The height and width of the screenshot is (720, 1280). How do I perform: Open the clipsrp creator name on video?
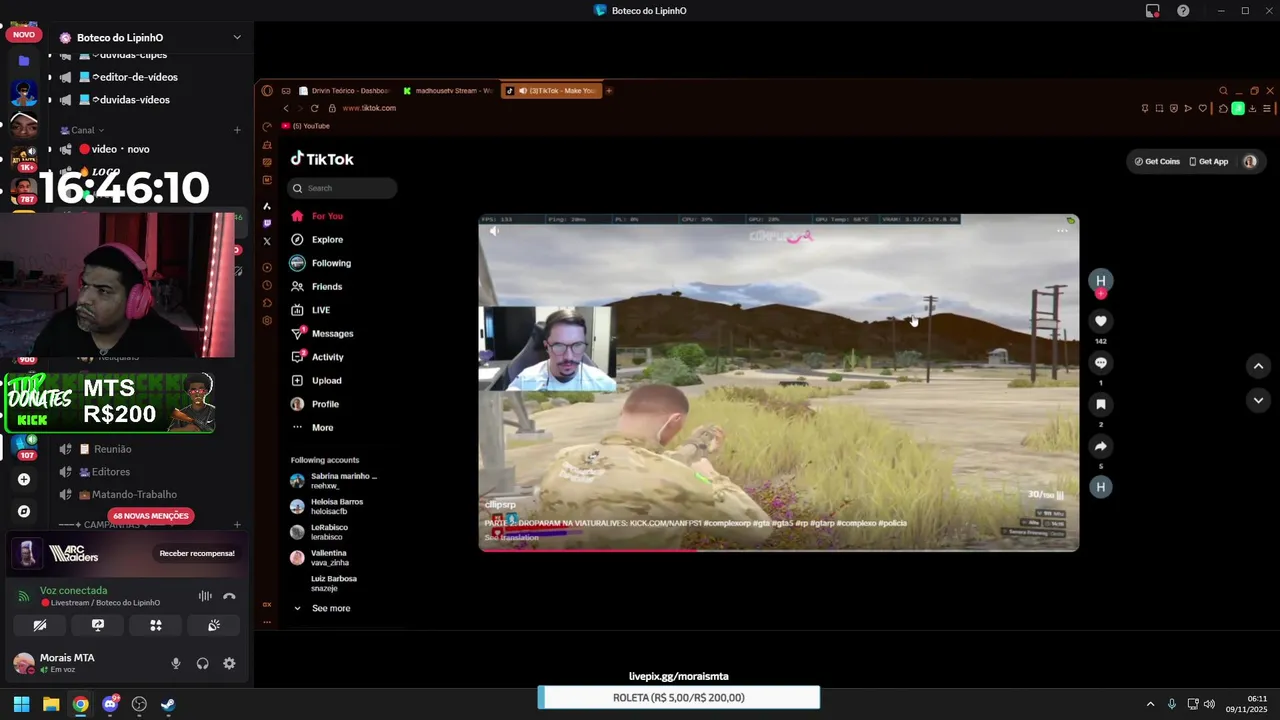tap(500, 505)
